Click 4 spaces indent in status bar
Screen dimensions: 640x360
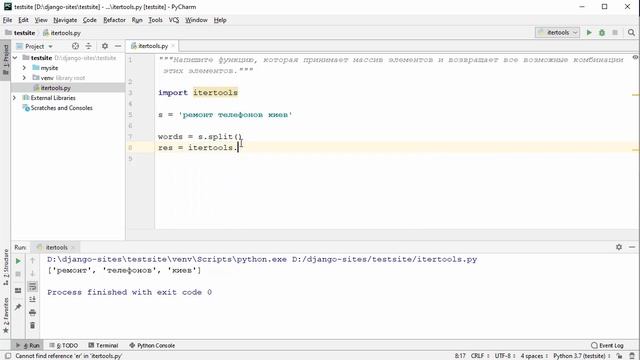pos(534,356)
